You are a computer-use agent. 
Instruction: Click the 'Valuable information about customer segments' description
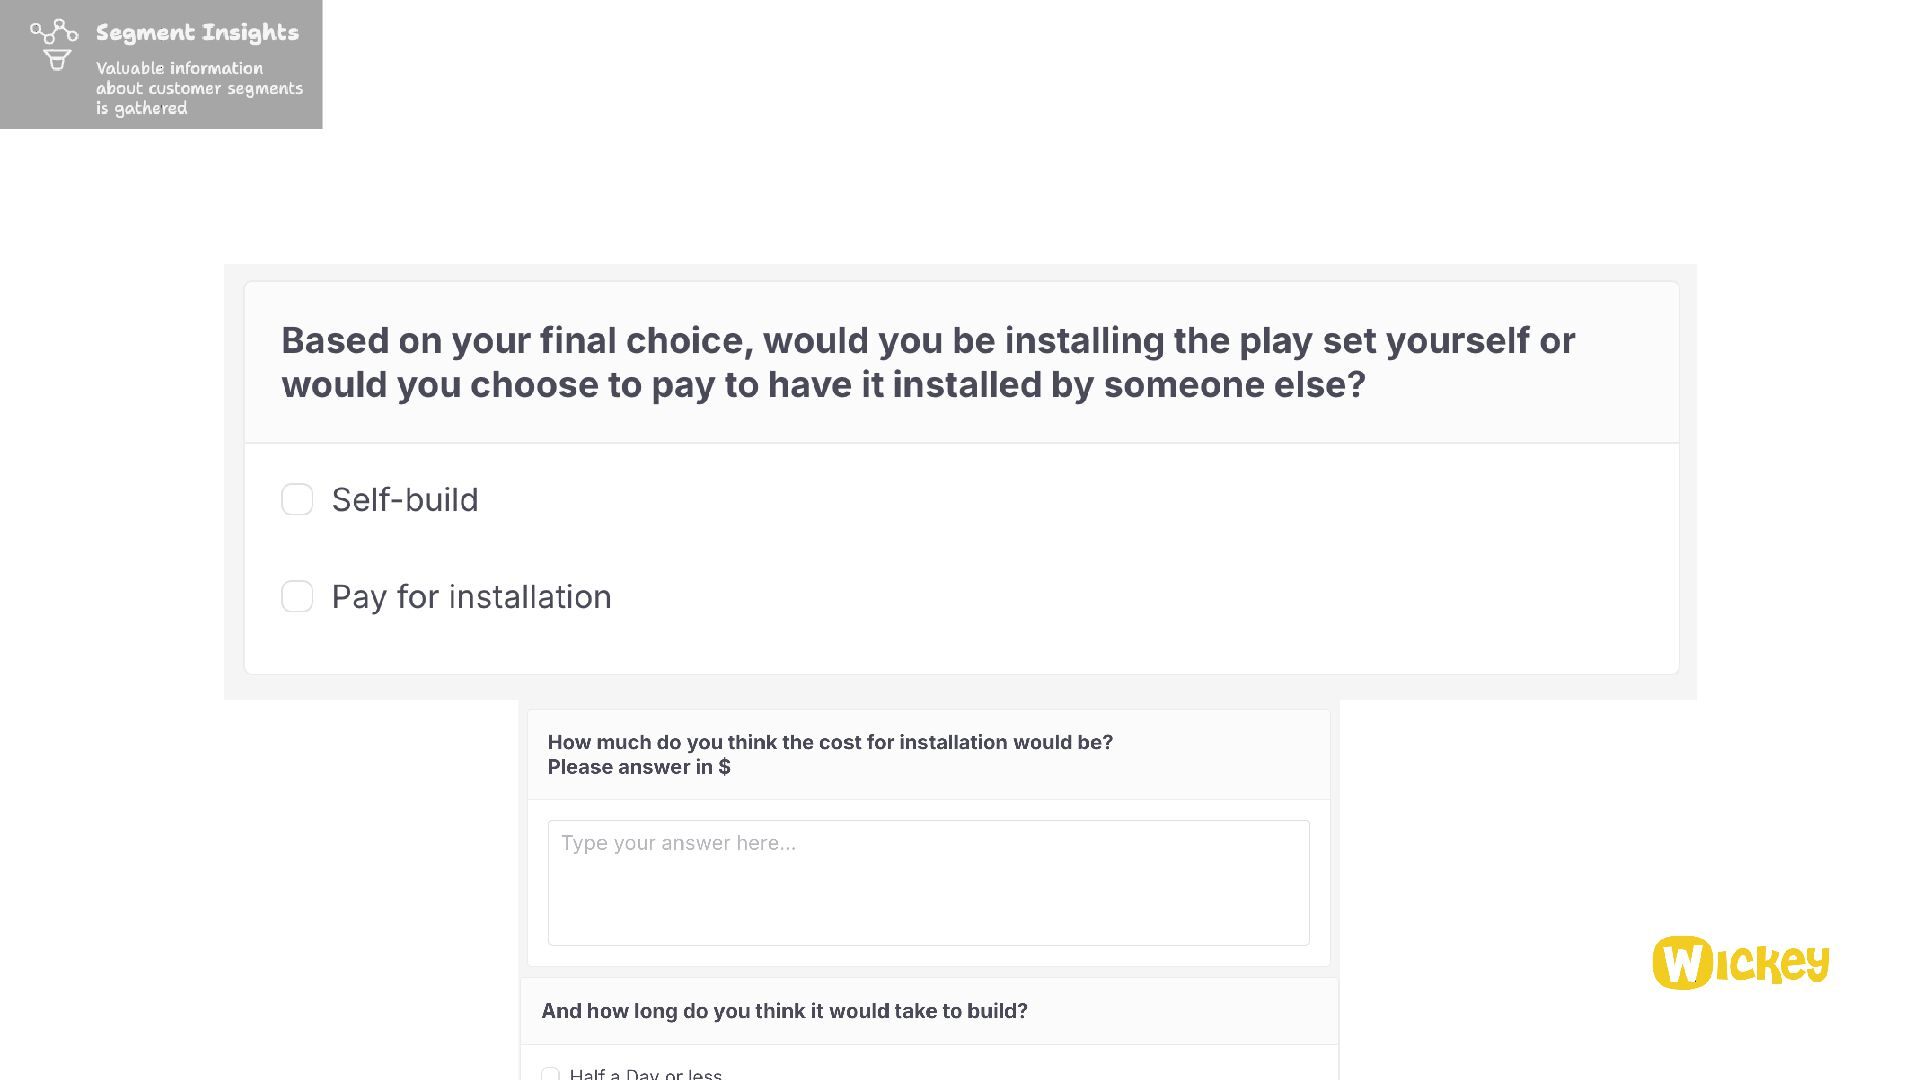point(199,88)
